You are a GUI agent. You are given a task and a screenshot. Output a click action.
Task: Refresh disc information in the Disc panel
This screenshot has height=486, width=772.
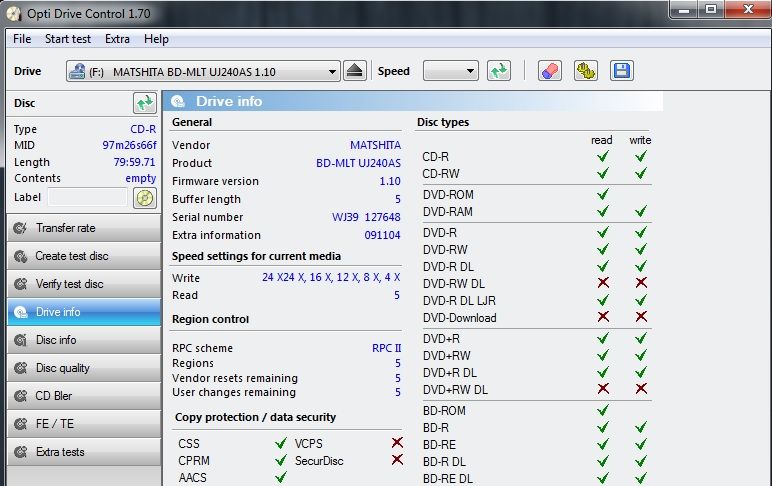tap(145, 103)
